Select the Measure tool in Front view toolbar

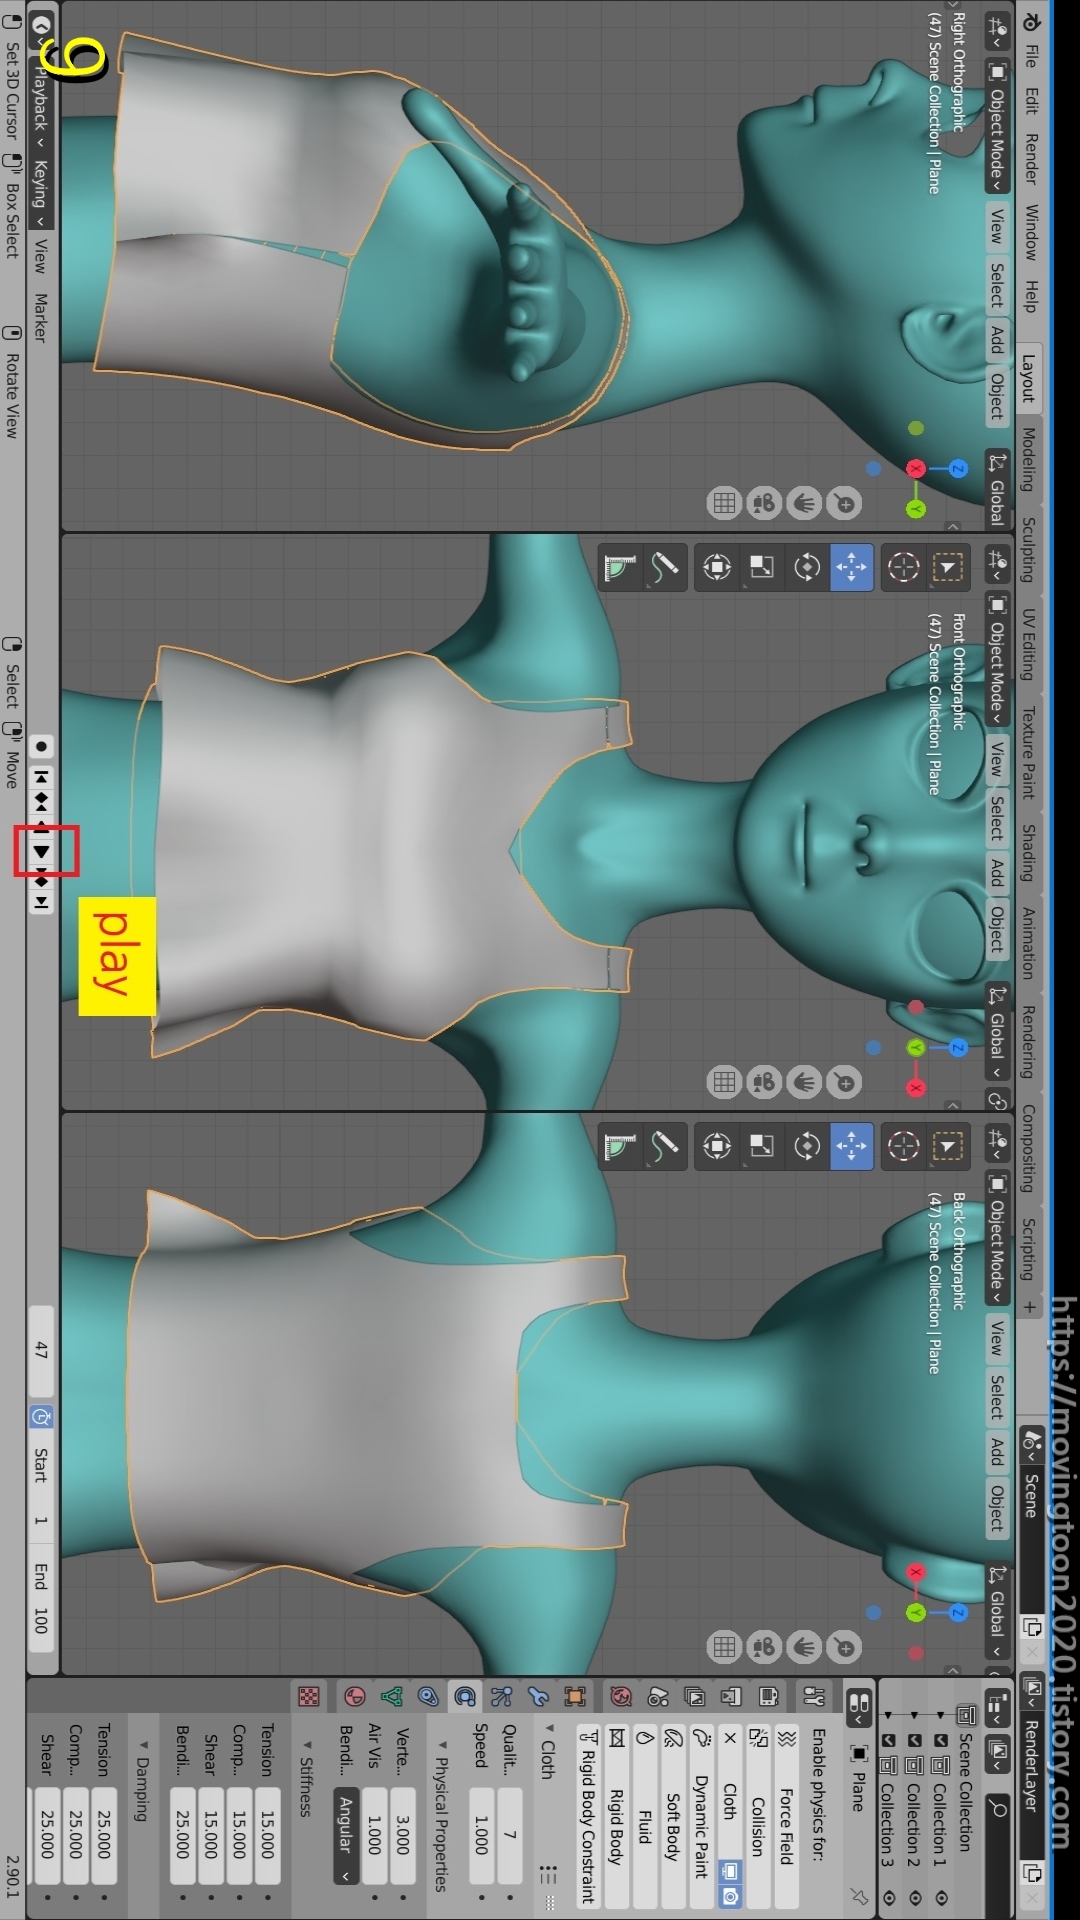tap(620, 567)
